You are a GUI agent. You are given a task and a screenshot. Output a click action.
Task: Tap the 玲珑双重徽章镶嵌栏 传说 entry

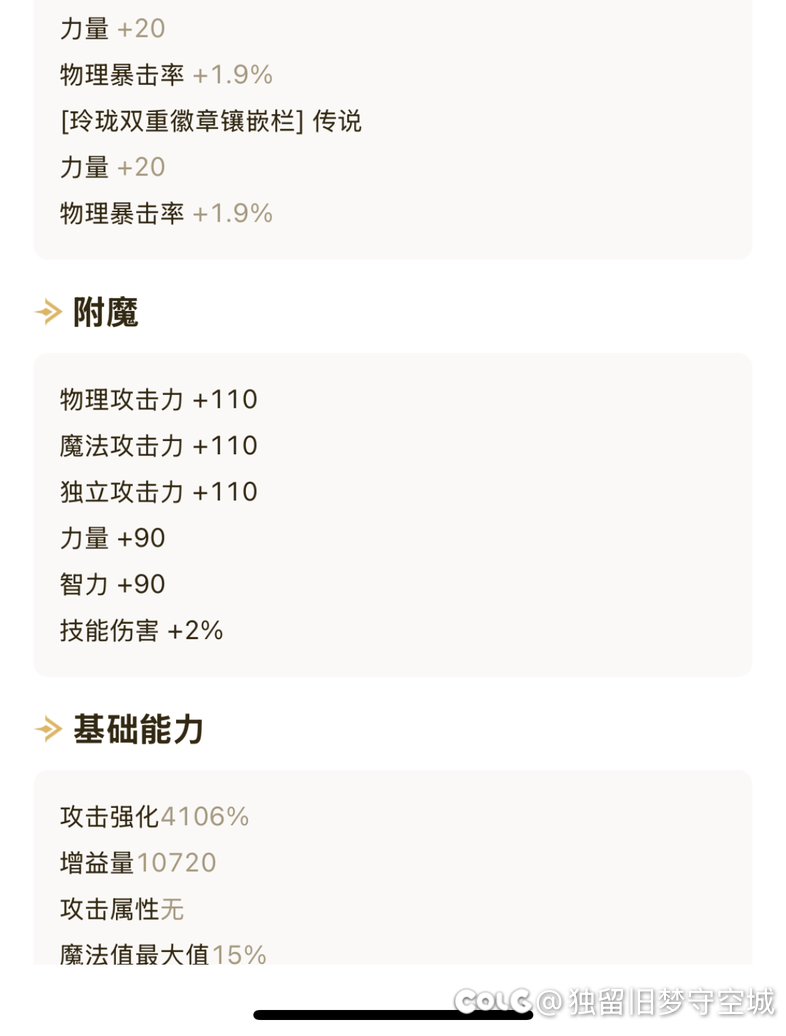[x=211, y=122]
